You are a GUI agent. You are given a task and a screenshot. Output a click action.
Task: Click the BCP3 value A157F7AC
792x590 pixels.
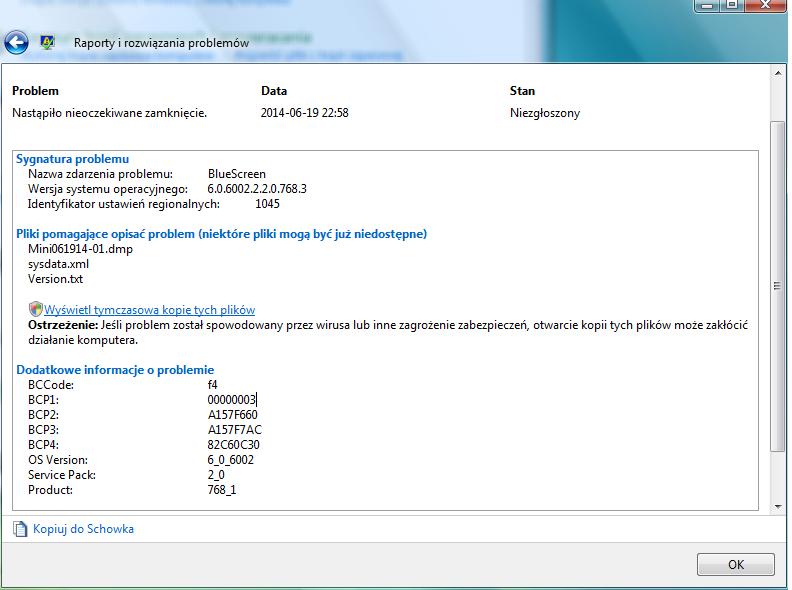(x=235, y=430)
